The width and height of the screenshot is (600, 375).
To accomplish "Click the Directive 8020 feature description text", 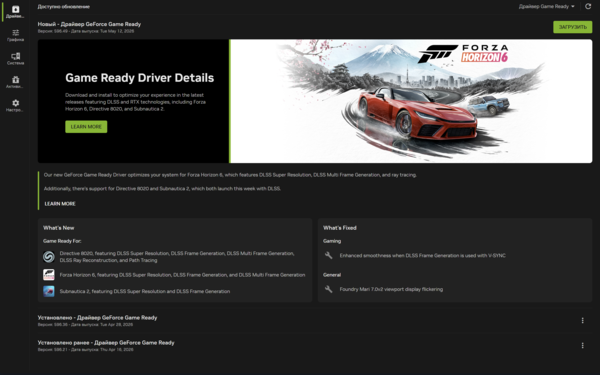I will (x=177, y=257).
